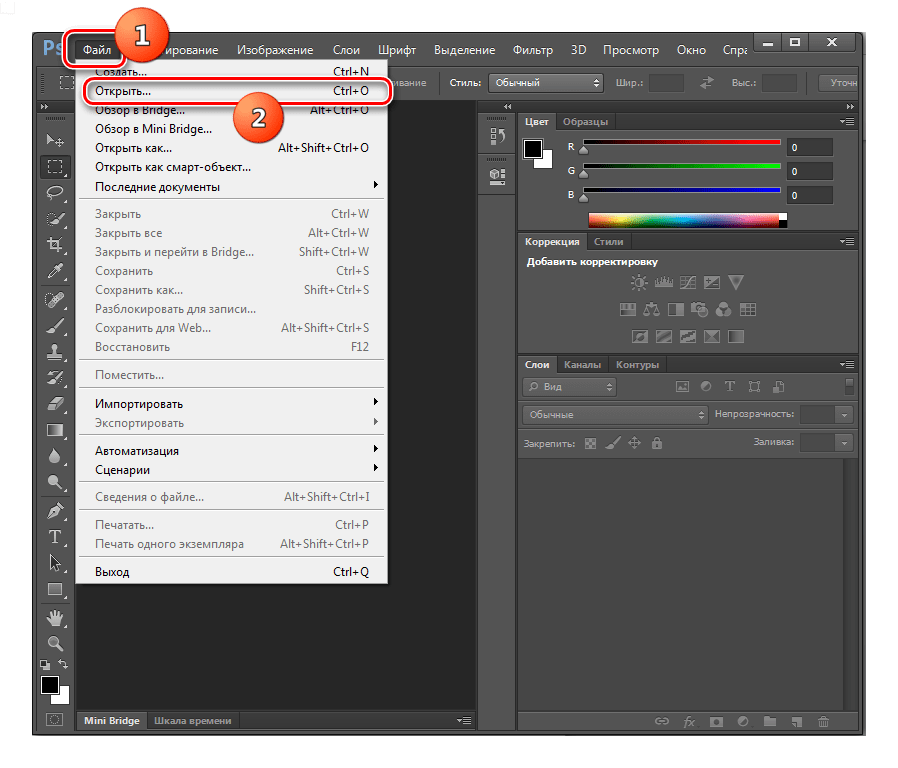Image resolution: width=898 pixels, height=768 pixels.
Task: Pick the Eyedropper tool
Action: click(x=55, y=271)
